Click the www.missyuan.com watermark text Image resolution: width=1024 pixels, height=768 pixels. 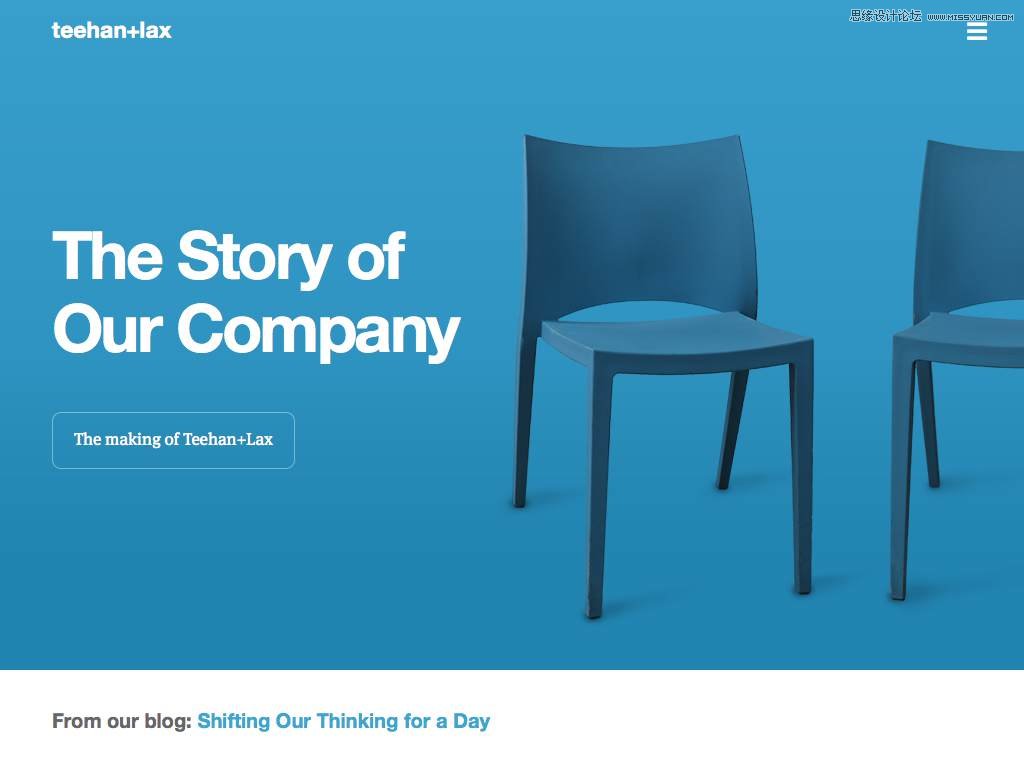970,17
